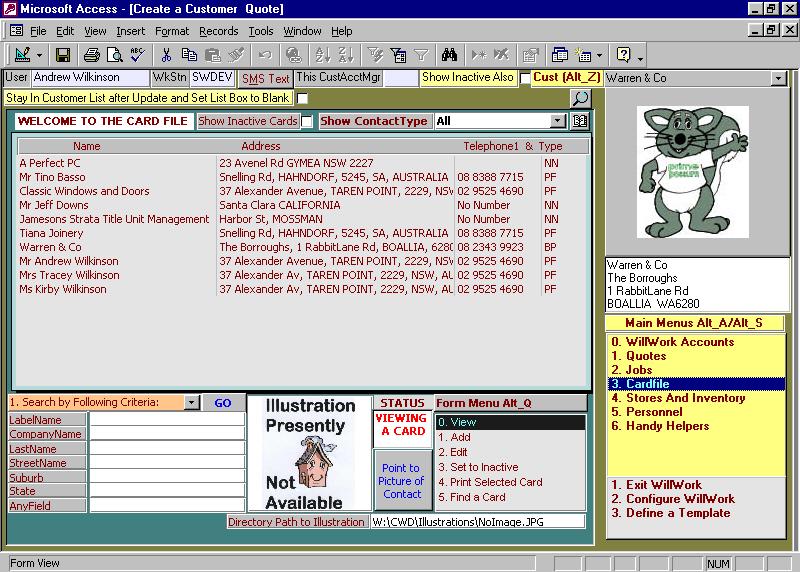Toggle the Show Inactive Also checkbox
Image resolution: width=800 pixels, height=572 pixels.
coord(525,78)
